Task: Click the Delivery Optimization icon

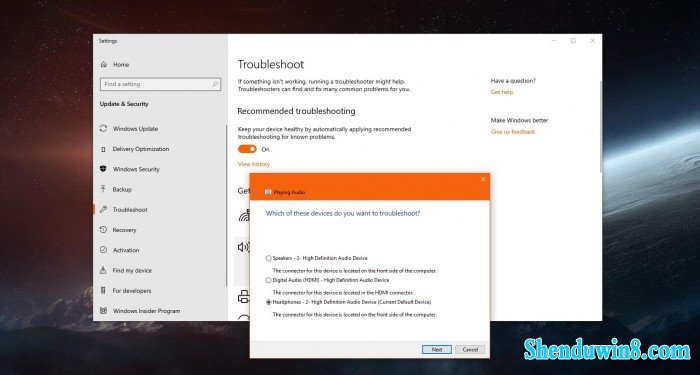Action: click(x=104, y=149)
